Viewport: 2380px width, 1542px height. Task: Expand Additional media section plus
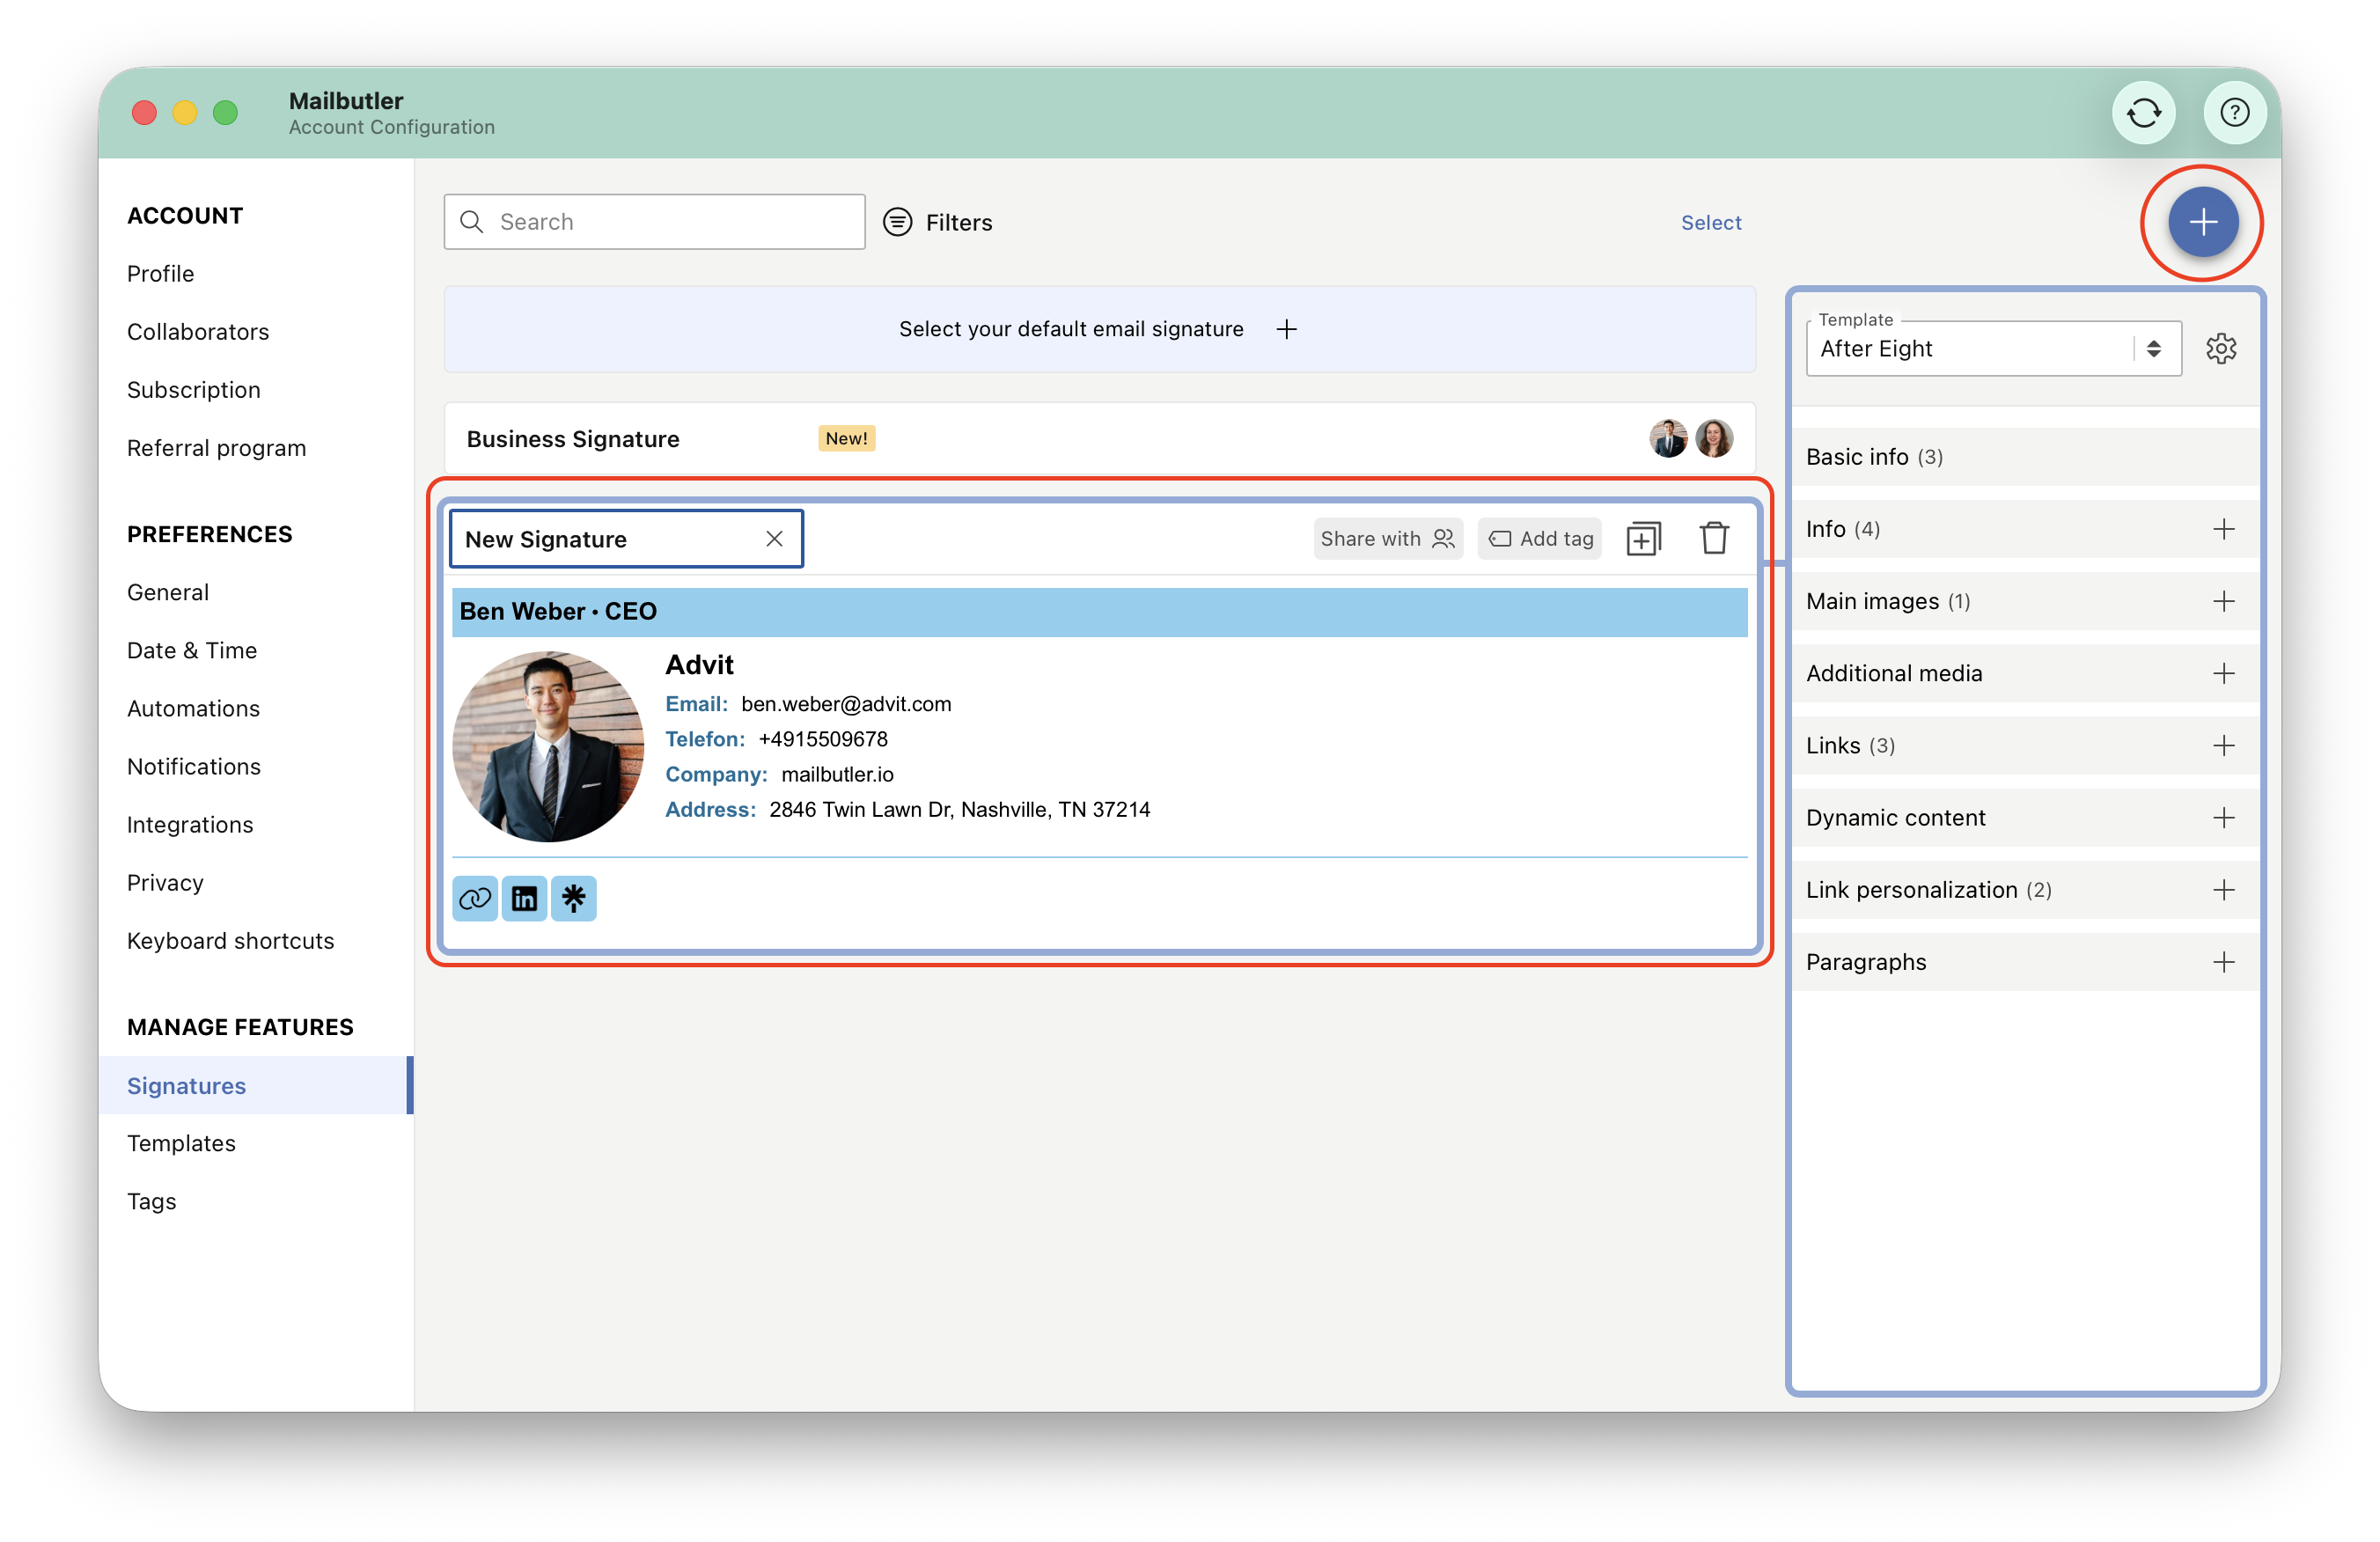(x=2223, y=673)
